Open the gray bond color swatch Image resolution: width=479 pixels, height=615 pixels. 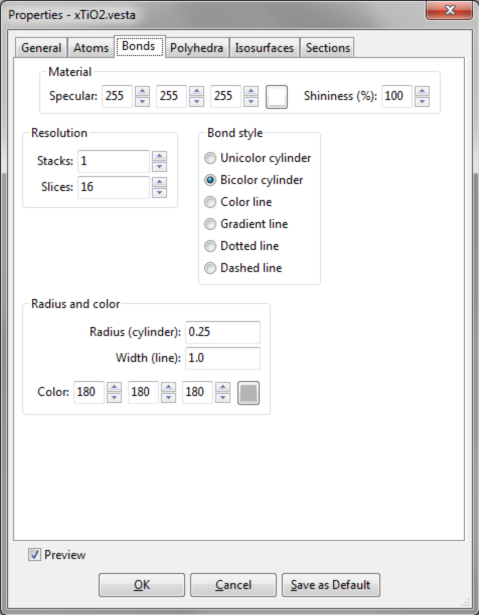(x=248, y=393)
